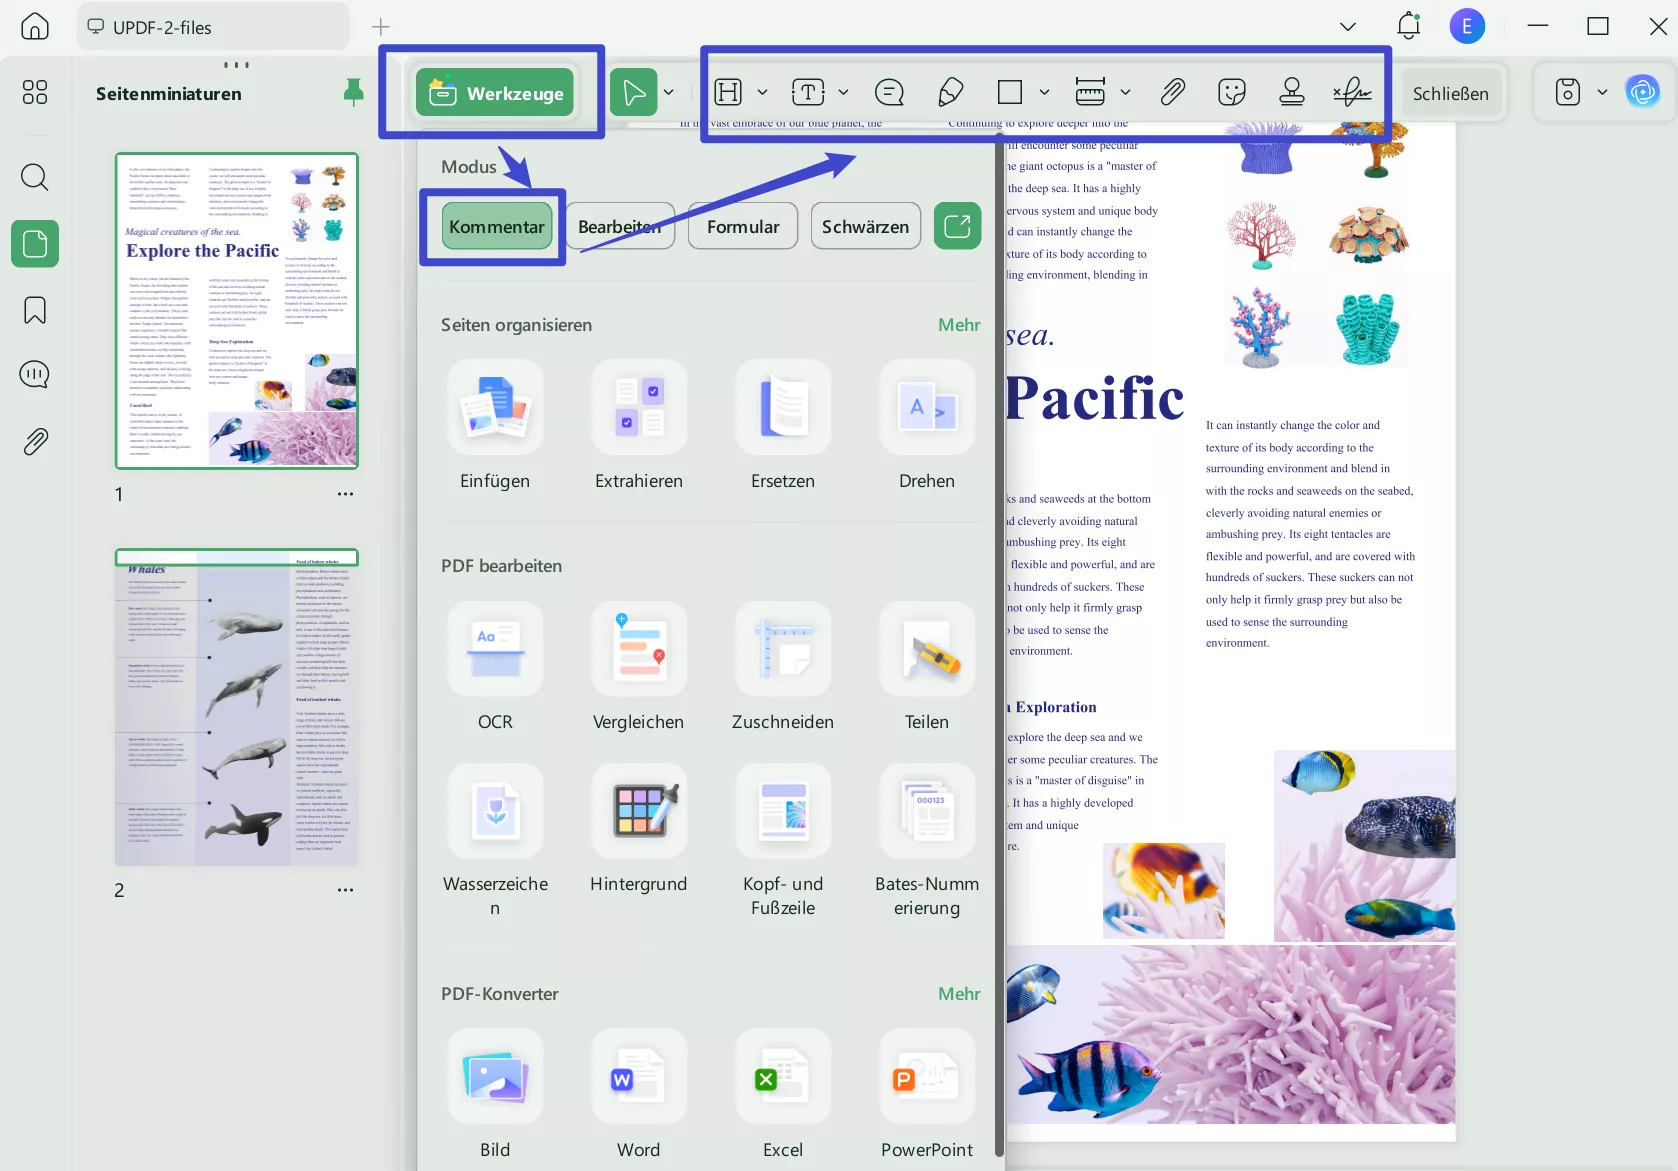Expand the cursor tool dropdown arrow
The width and height of the screenshot is (1678, 1171).
[x=669, y=93]
